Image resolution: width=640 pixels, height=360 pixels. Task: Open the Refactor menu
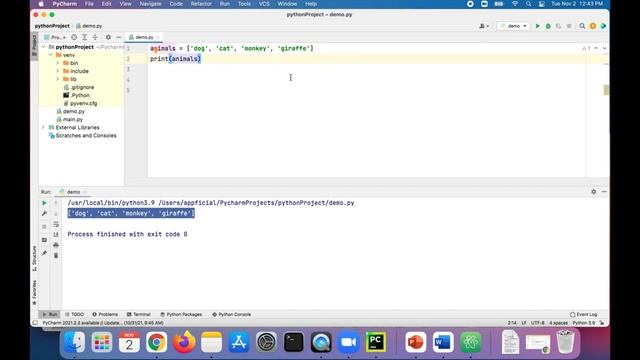click(x=201, y=4)
